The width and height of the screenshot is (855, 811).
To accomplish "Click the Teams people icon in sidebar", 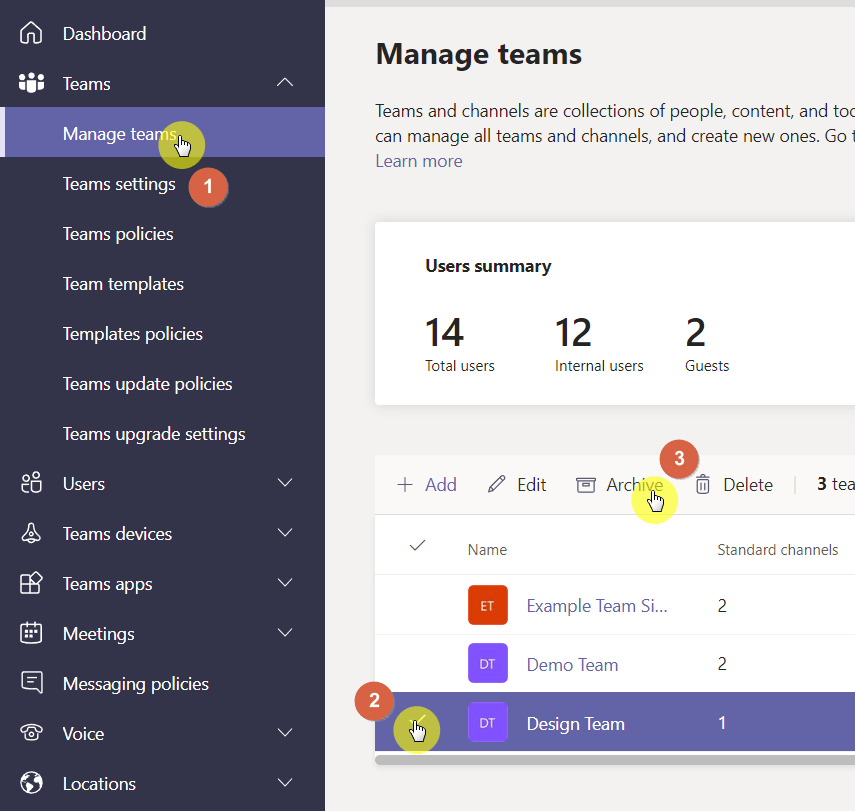I will [31, 83].
